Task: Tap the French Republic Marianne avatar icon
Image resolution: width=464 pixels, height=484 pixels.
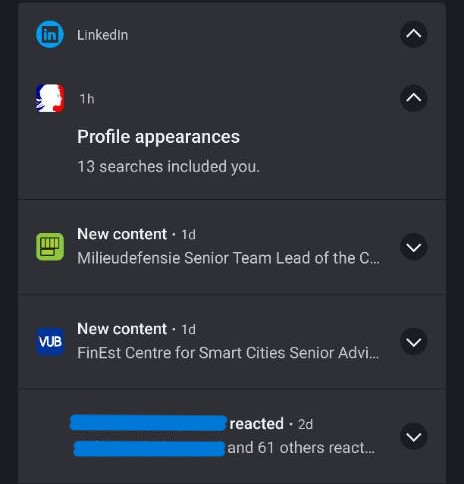Action: click(x=50, y=98)
